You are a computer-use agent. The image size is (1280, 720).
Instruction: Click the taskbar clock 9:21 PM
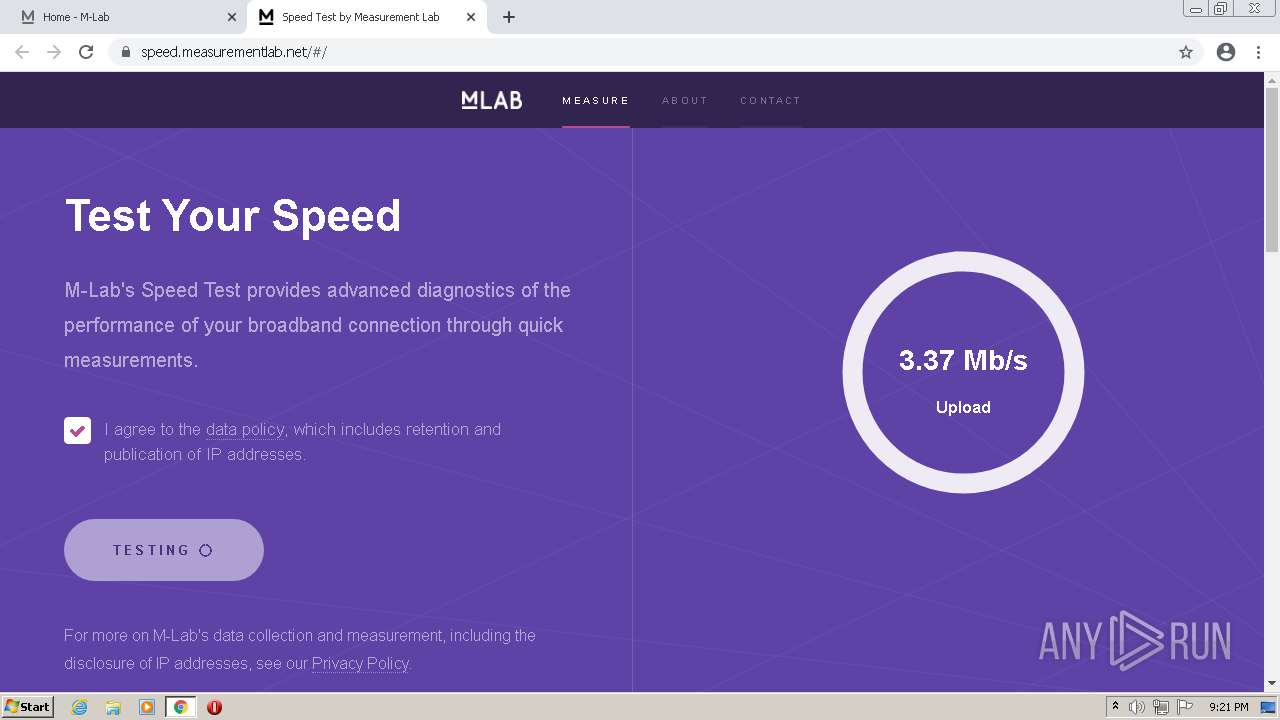(x=1229, y=707)
